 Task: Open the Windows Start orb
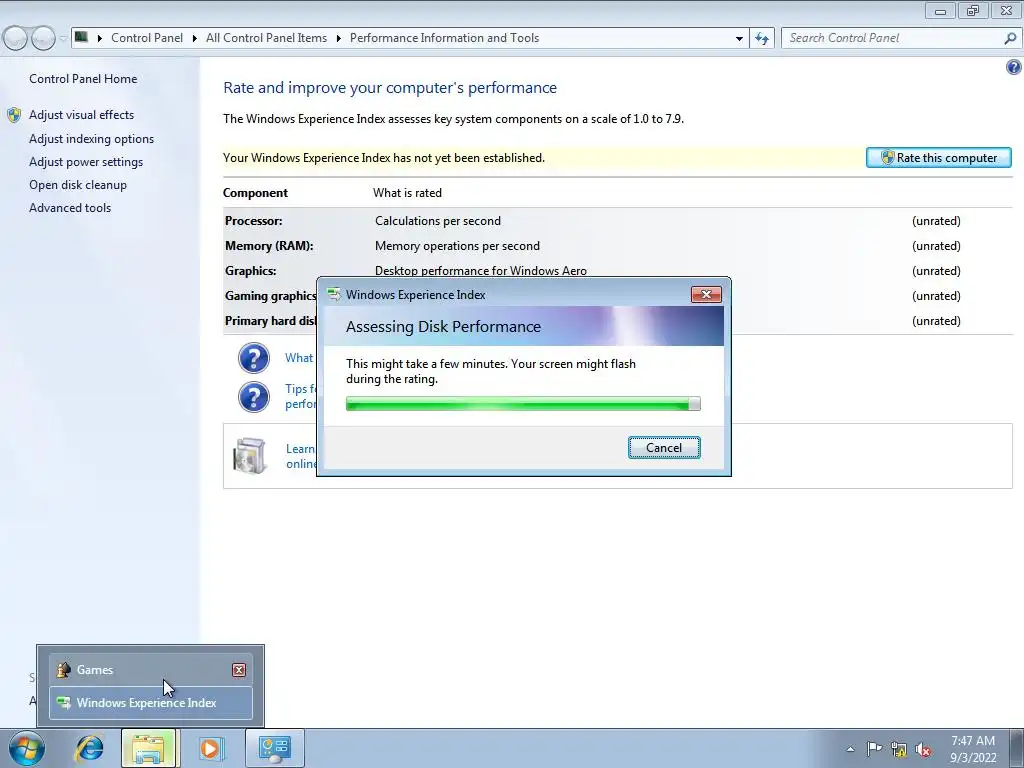[x=27, y=748]
